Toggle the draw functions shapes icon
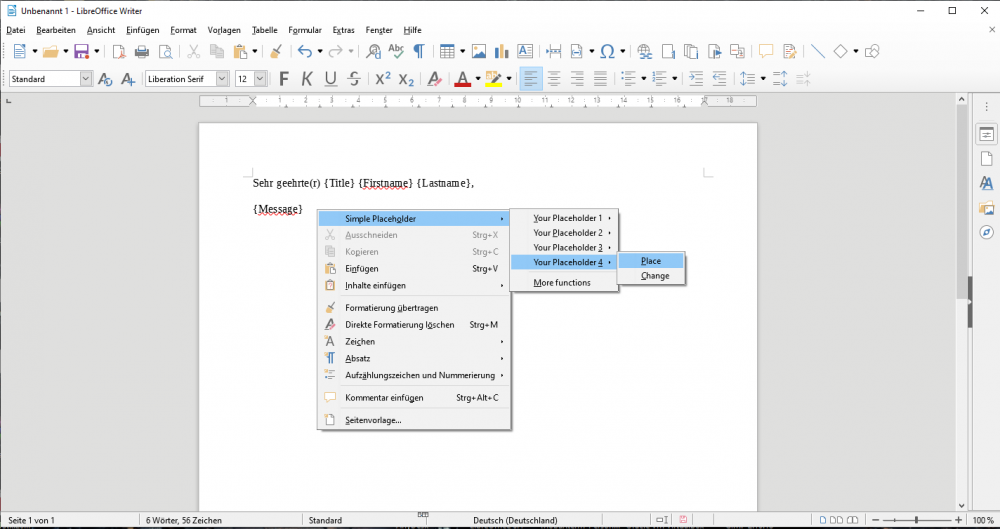This screenshot has width=1000, height=529. pos(872,52)
